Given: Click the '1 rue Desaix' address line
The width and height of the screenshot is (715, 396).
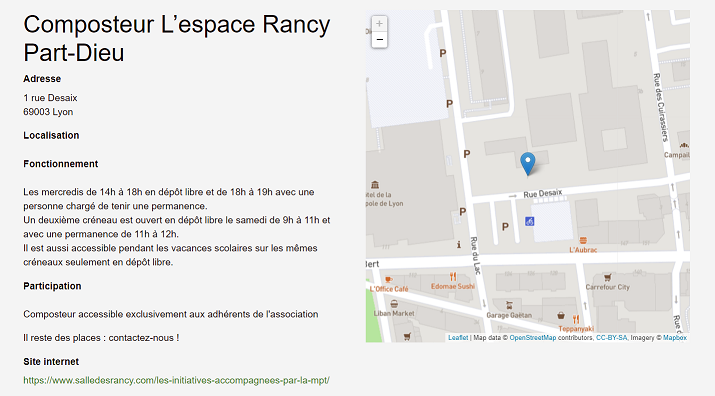Looking at the screenshot, I should pyautogui.click(x=50, y=98).
